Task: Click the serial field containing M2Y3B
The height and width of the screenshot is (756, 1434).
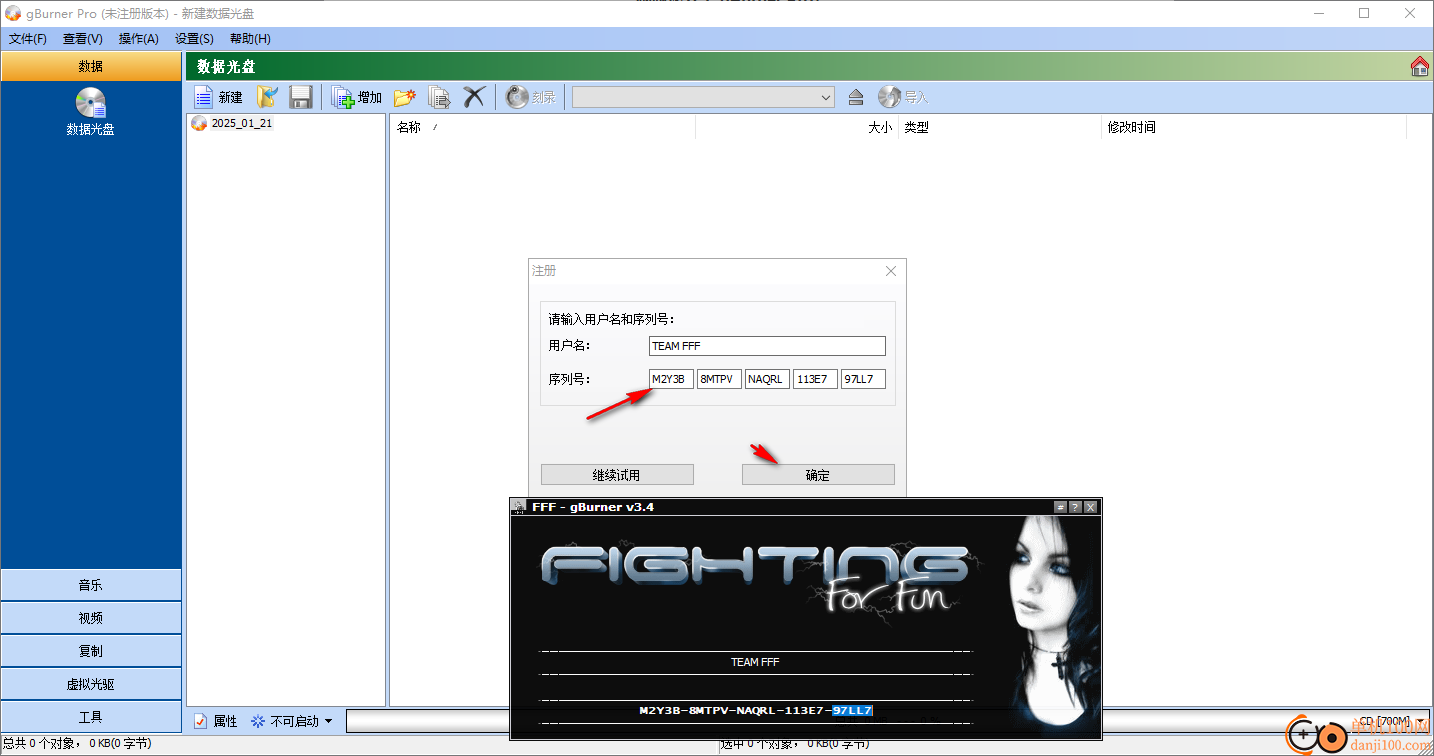Action: coord(671,379)
